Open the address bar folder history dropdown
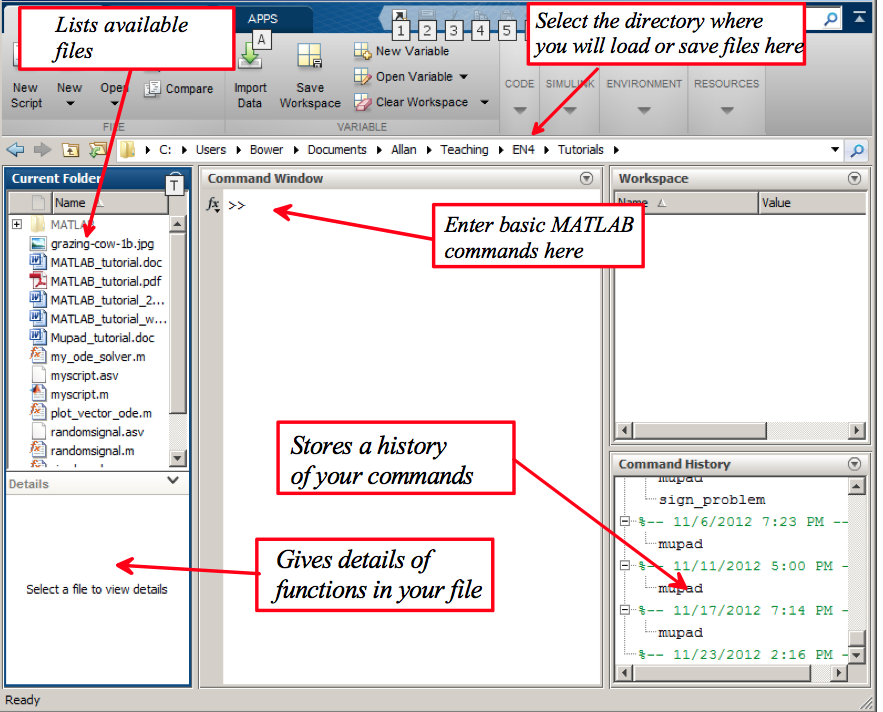 (835, 150)
